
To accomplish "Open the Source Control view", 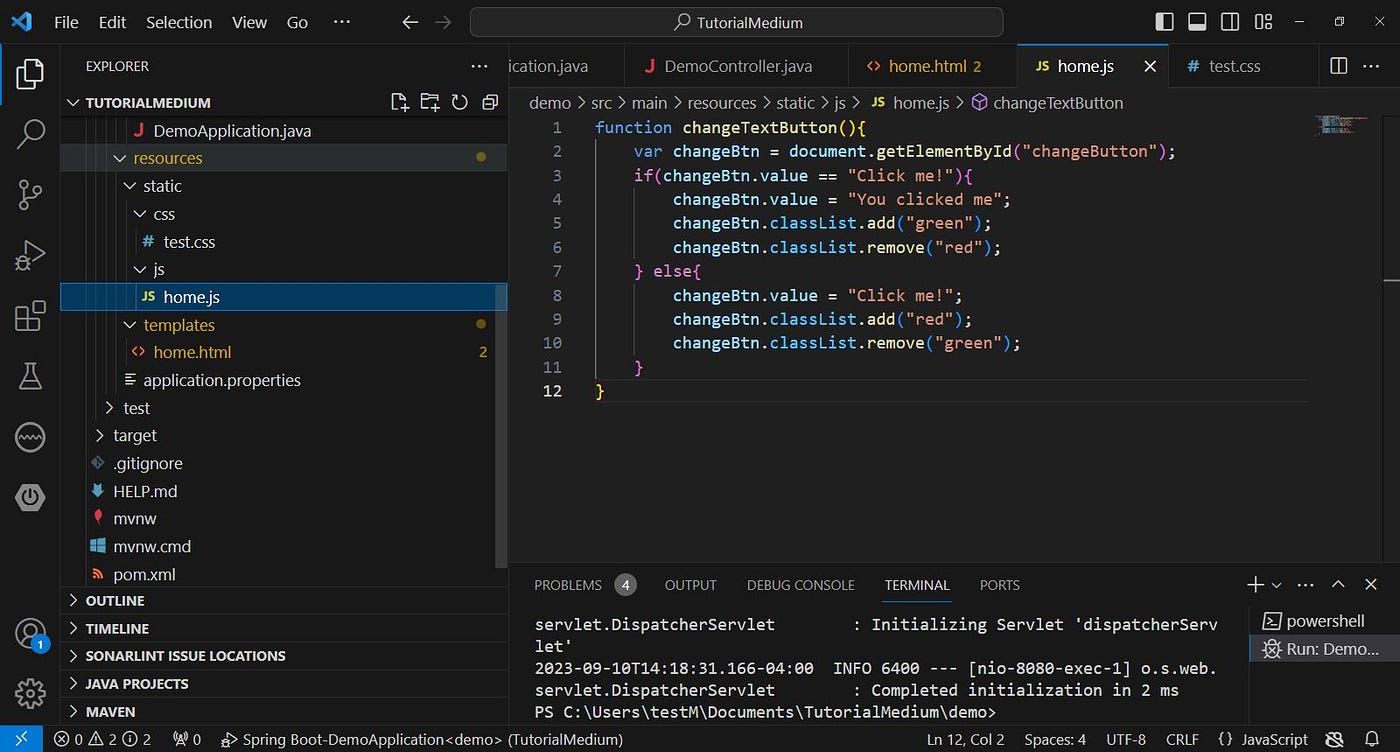I will [30, 194].
